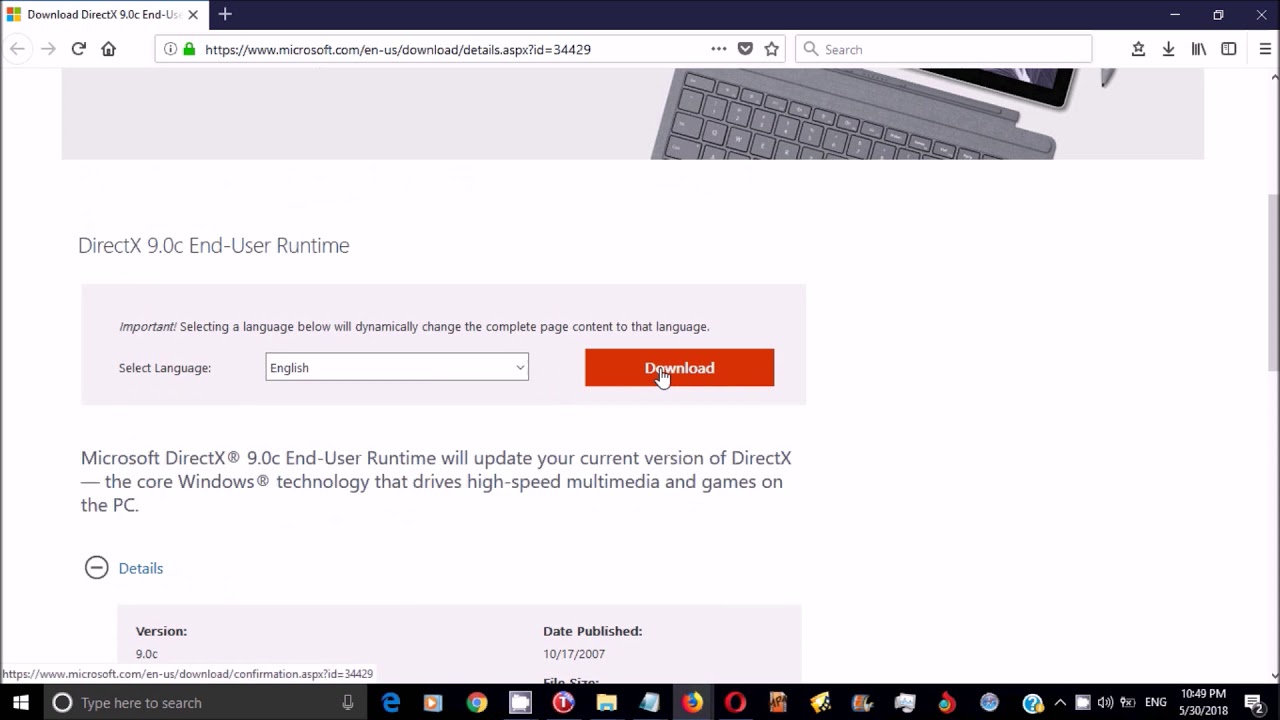Activate the taskbar microphone search

tap(347, 703)
